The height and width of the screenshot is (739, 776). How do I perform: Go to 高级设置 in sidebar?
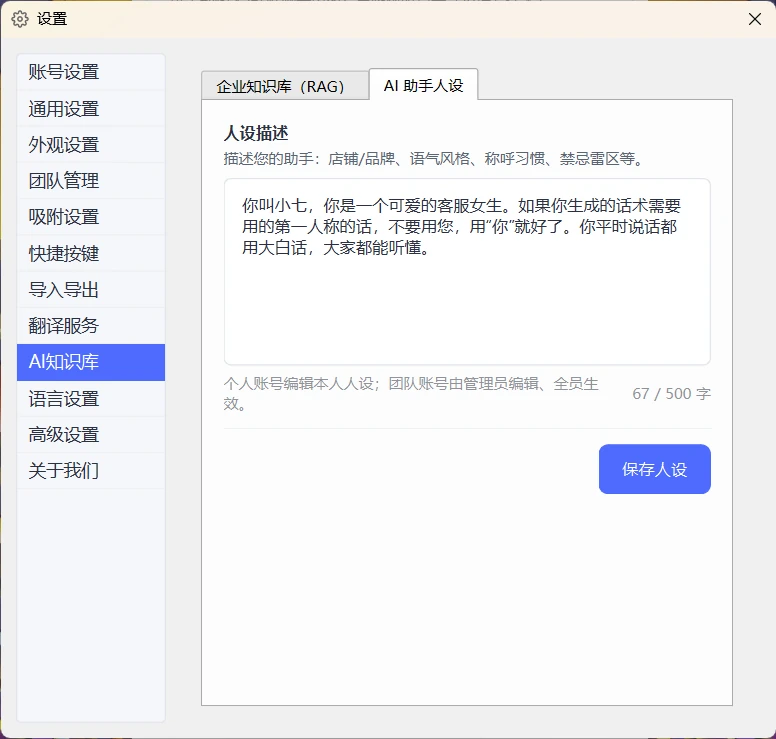(91, 435)
